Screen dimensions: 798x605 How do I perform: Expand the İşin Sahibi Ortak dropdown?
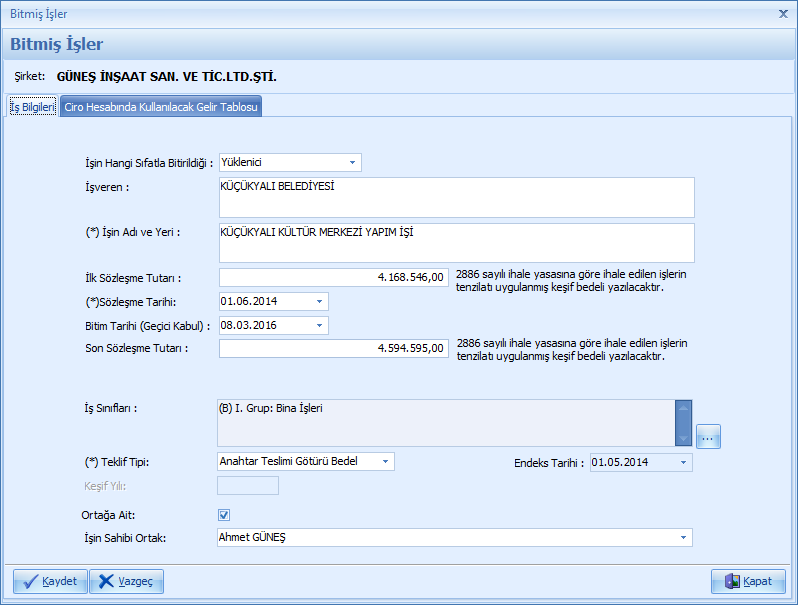click(x=683, y=538)
